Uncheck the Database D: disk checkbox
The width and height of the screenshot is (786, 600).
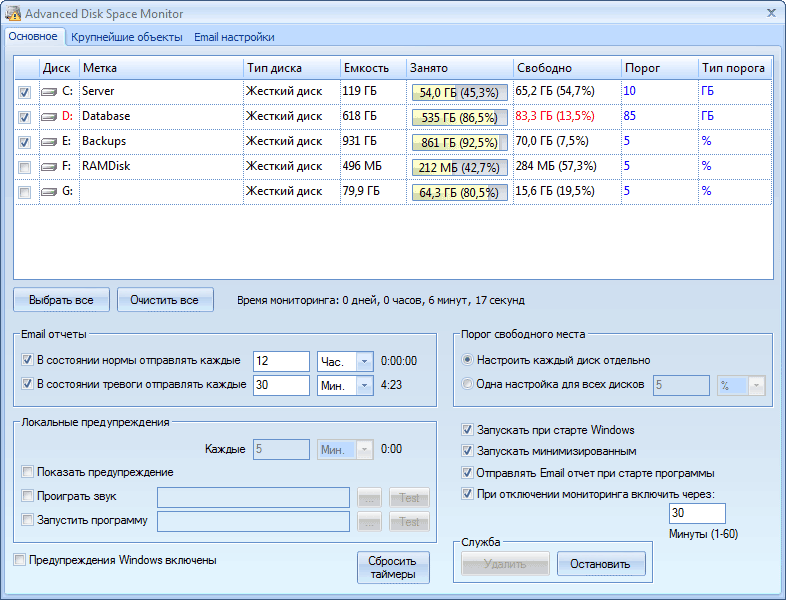pyautogui.click(x=25, y=117)
